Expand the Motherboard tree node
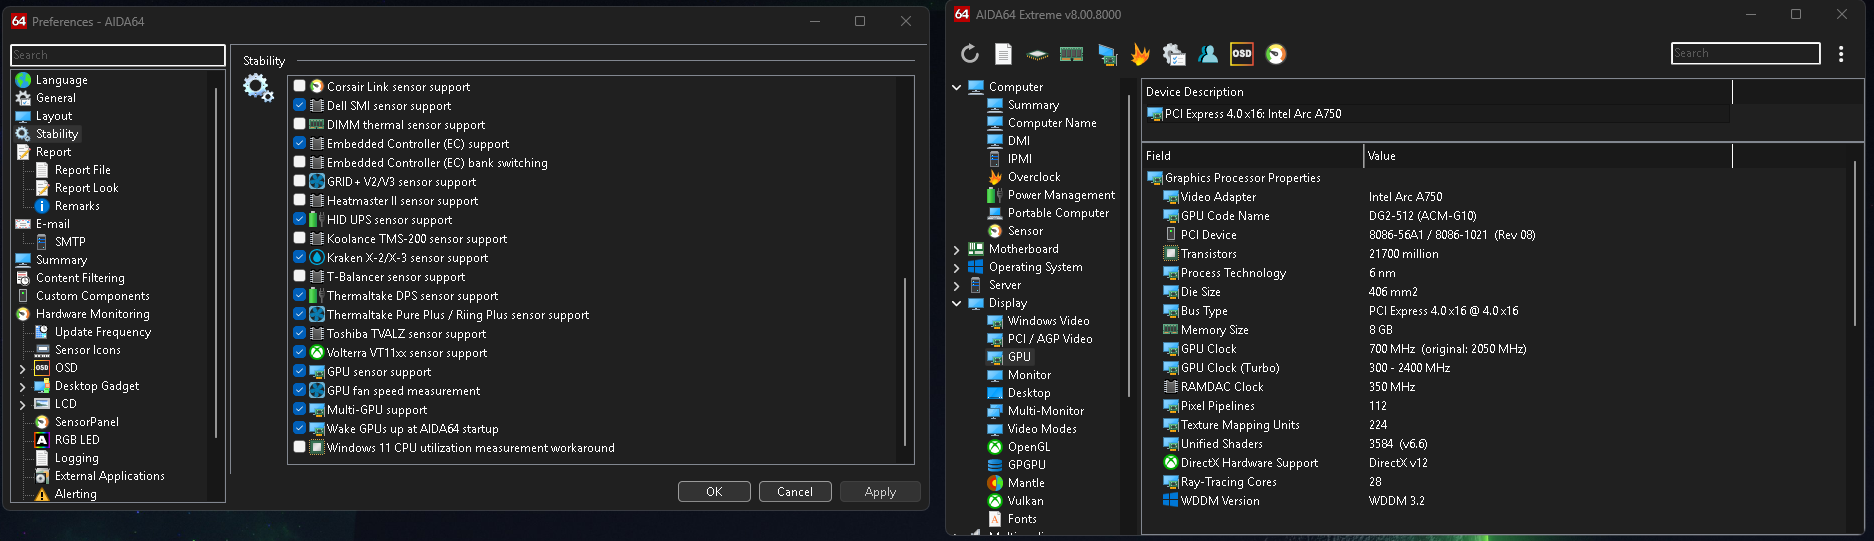Viewport: 1874px width, 541px height. coord(957,249)
